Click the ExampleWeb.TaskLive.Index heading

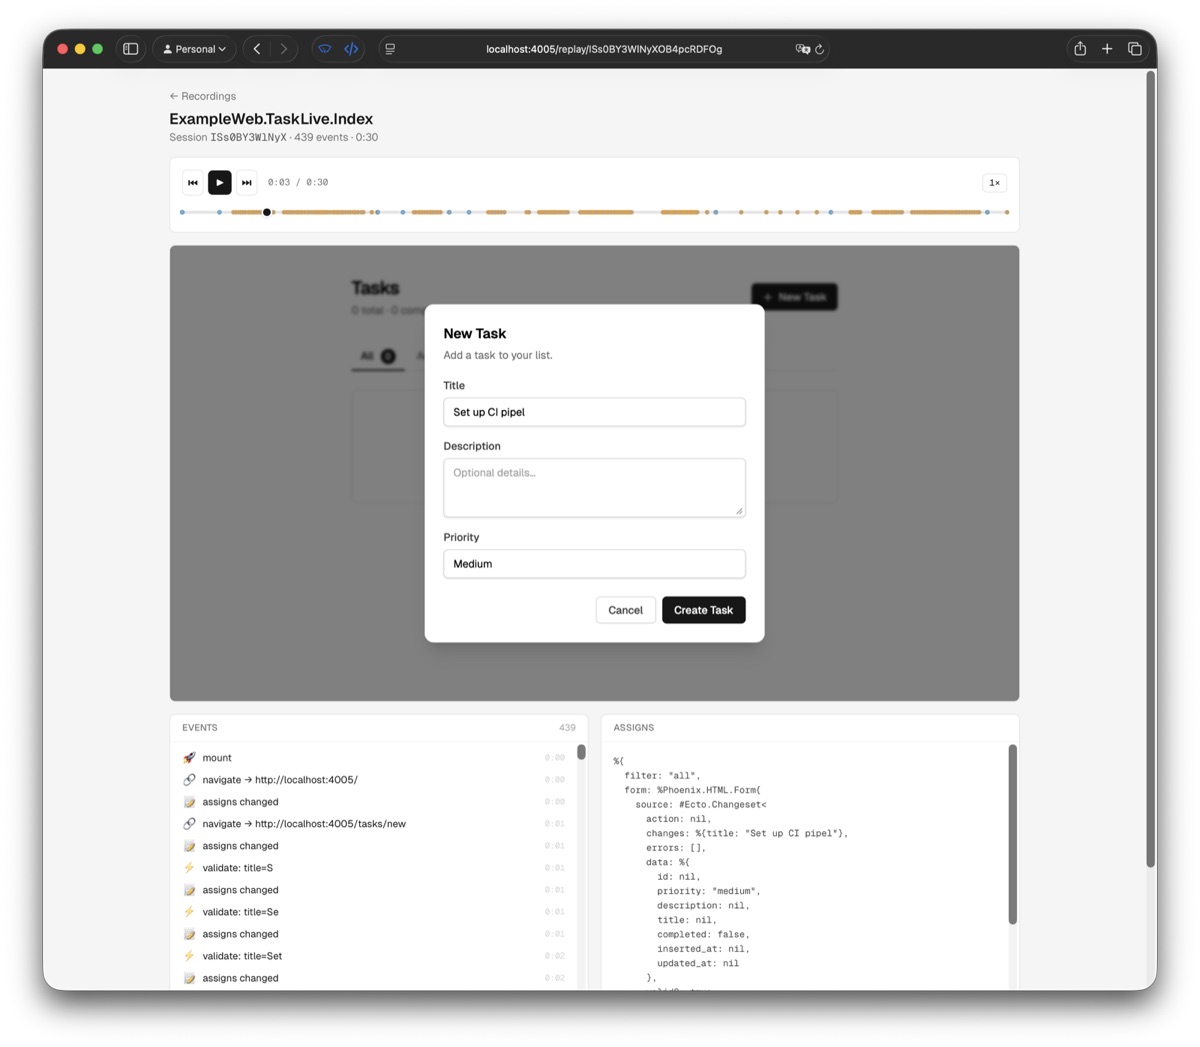[x=271, y=119]
